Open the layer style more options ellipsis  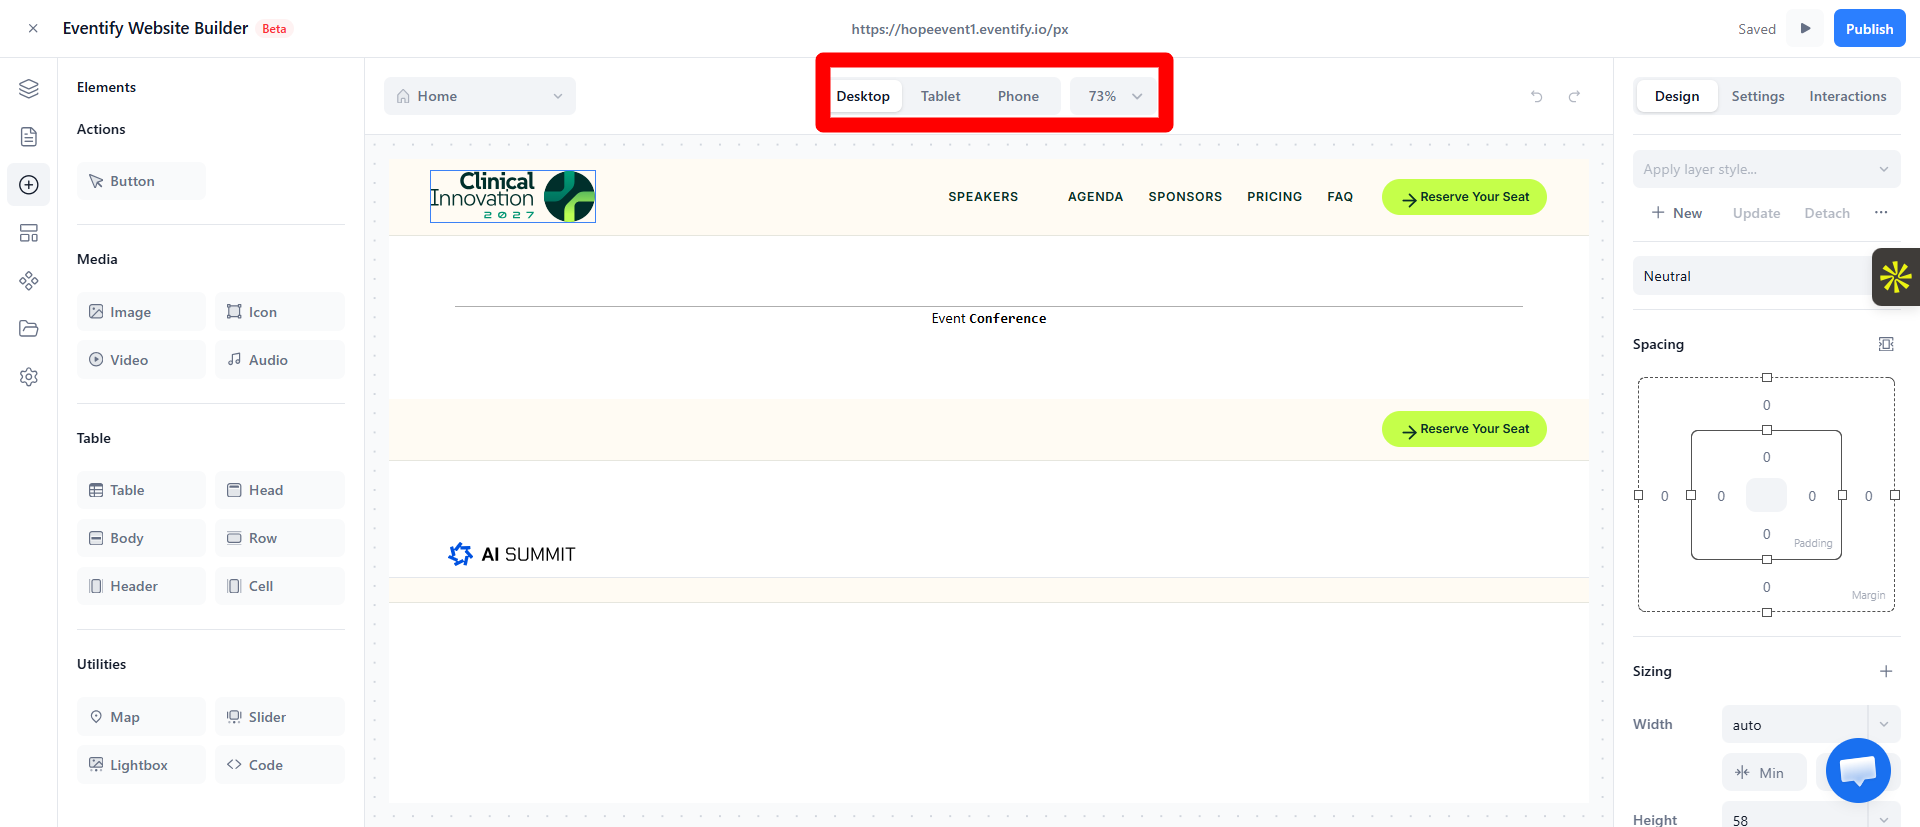point(1881,213)
